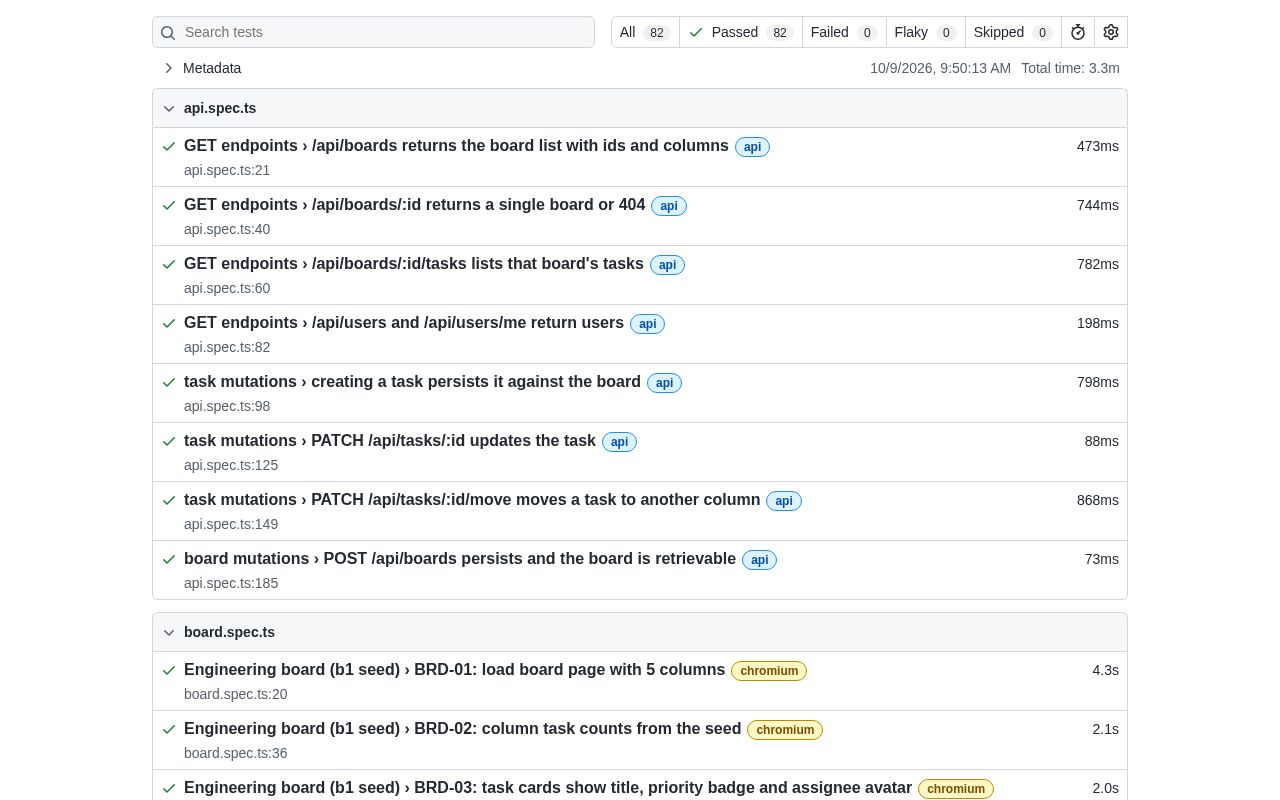This screenshot has width=1280, height=800.
Task: Click the pass check beside POST /api/boards test
Action: [169, 559]
